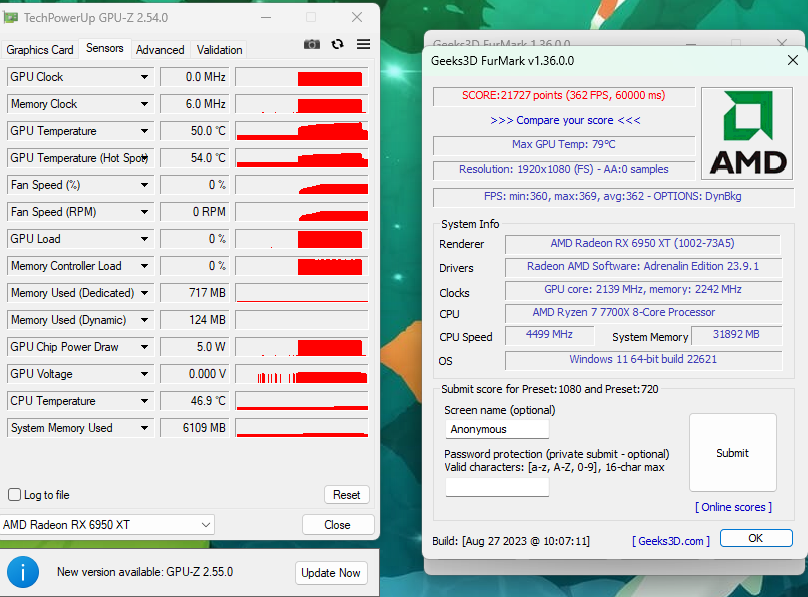Click the blue info icon in update bar
Screen dimensions: 808x597
pyautogui.click(x=23, y=572)
